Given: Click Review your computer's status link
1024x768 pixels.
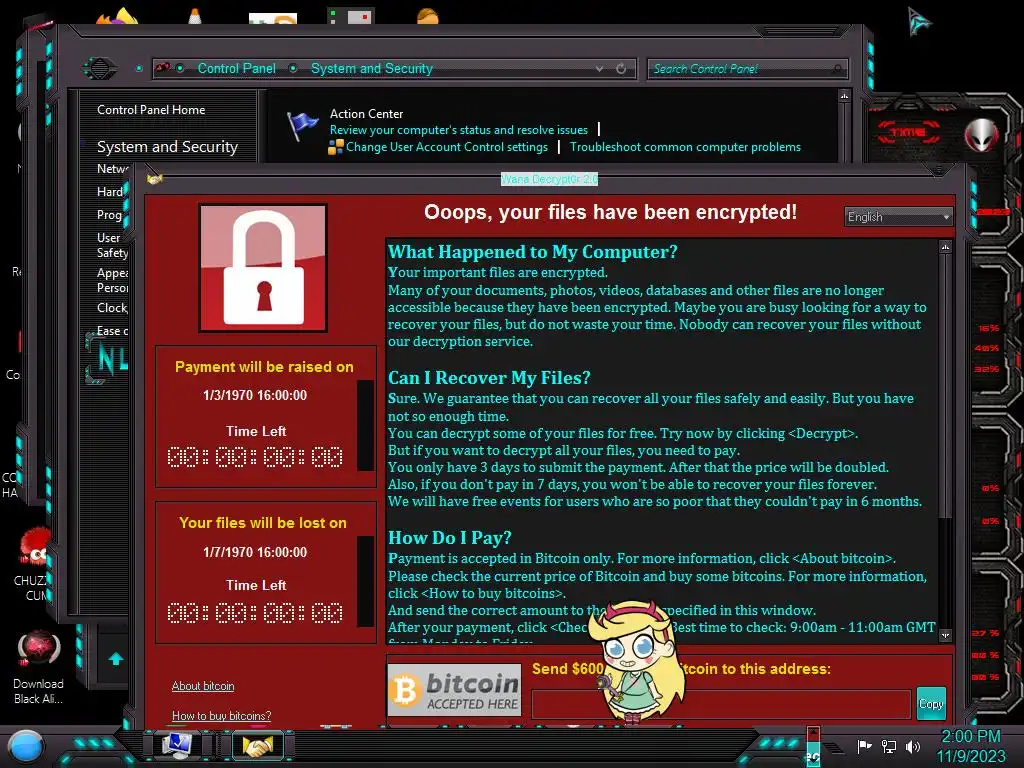Looking at the screenshot, I should pos(458,130).
